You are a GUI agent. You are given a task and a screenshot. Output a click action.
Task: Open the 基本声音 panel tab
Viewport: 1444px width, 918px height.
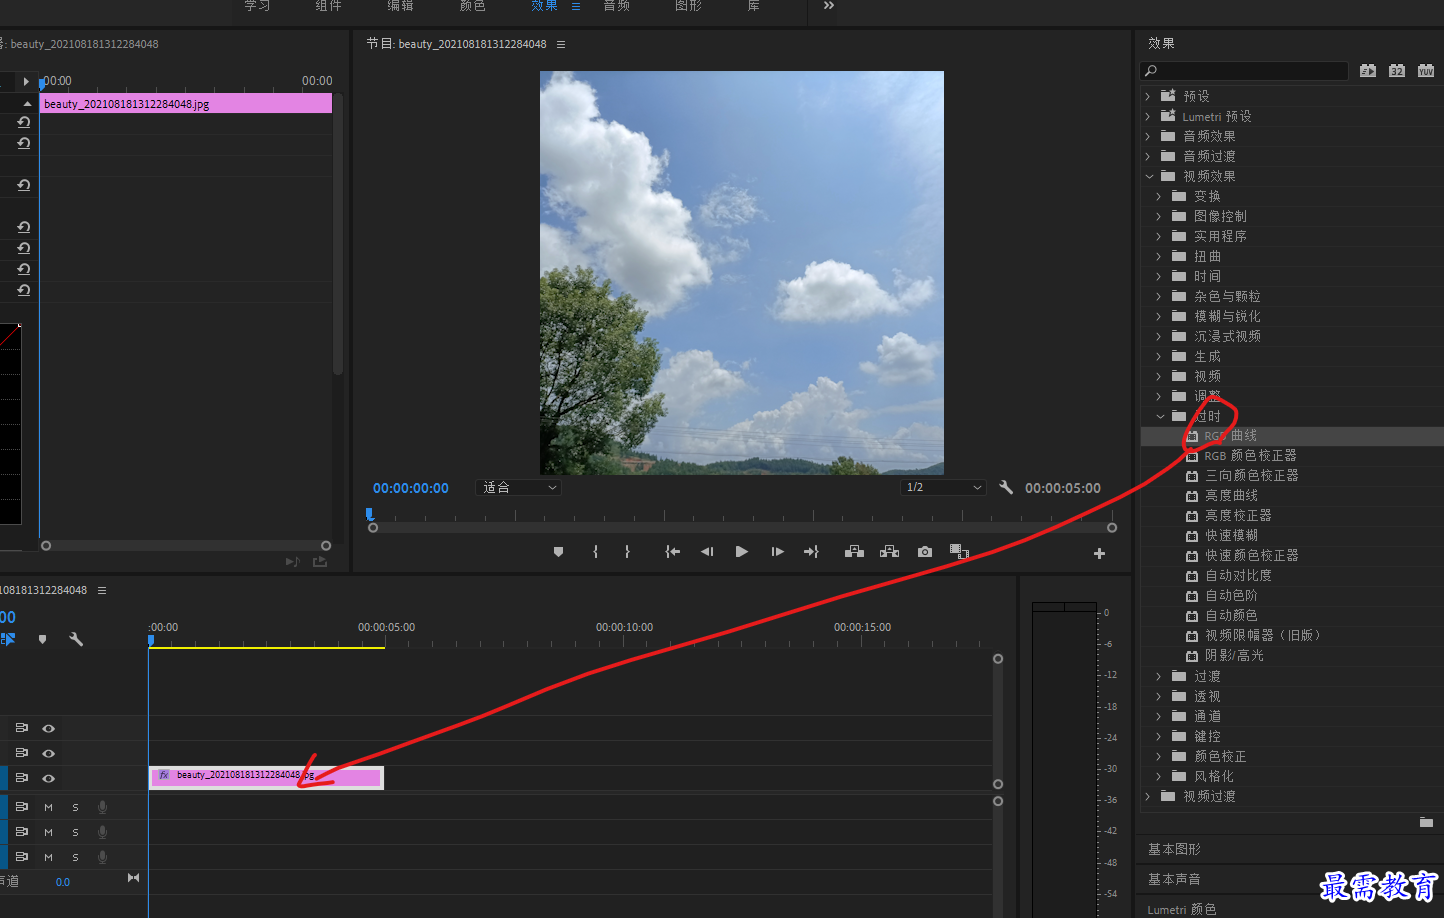[1174, 879]
